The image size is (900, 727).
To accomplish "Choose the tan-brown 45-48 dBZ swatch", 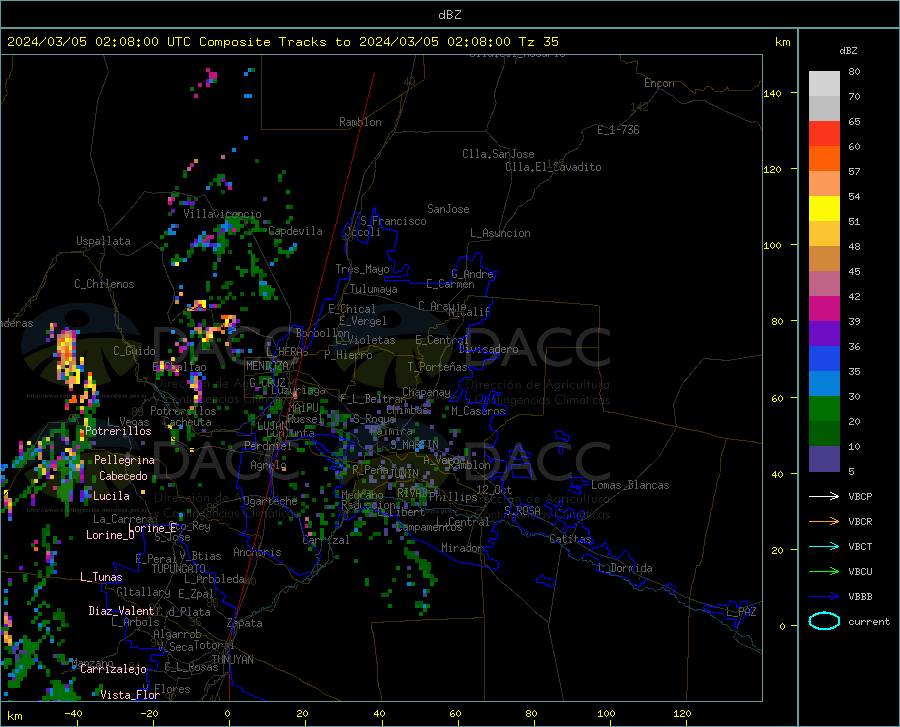I will click(824, 259).
